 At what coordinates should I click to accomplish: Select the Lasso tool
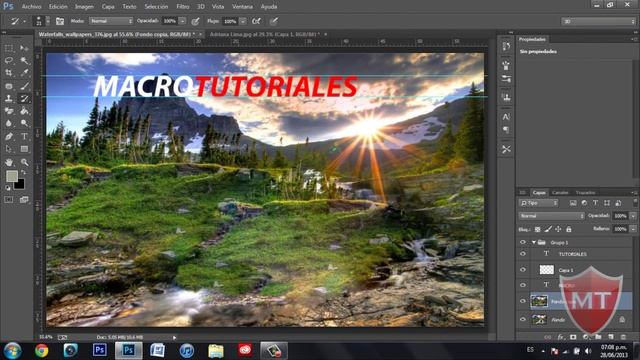[9, 61]
